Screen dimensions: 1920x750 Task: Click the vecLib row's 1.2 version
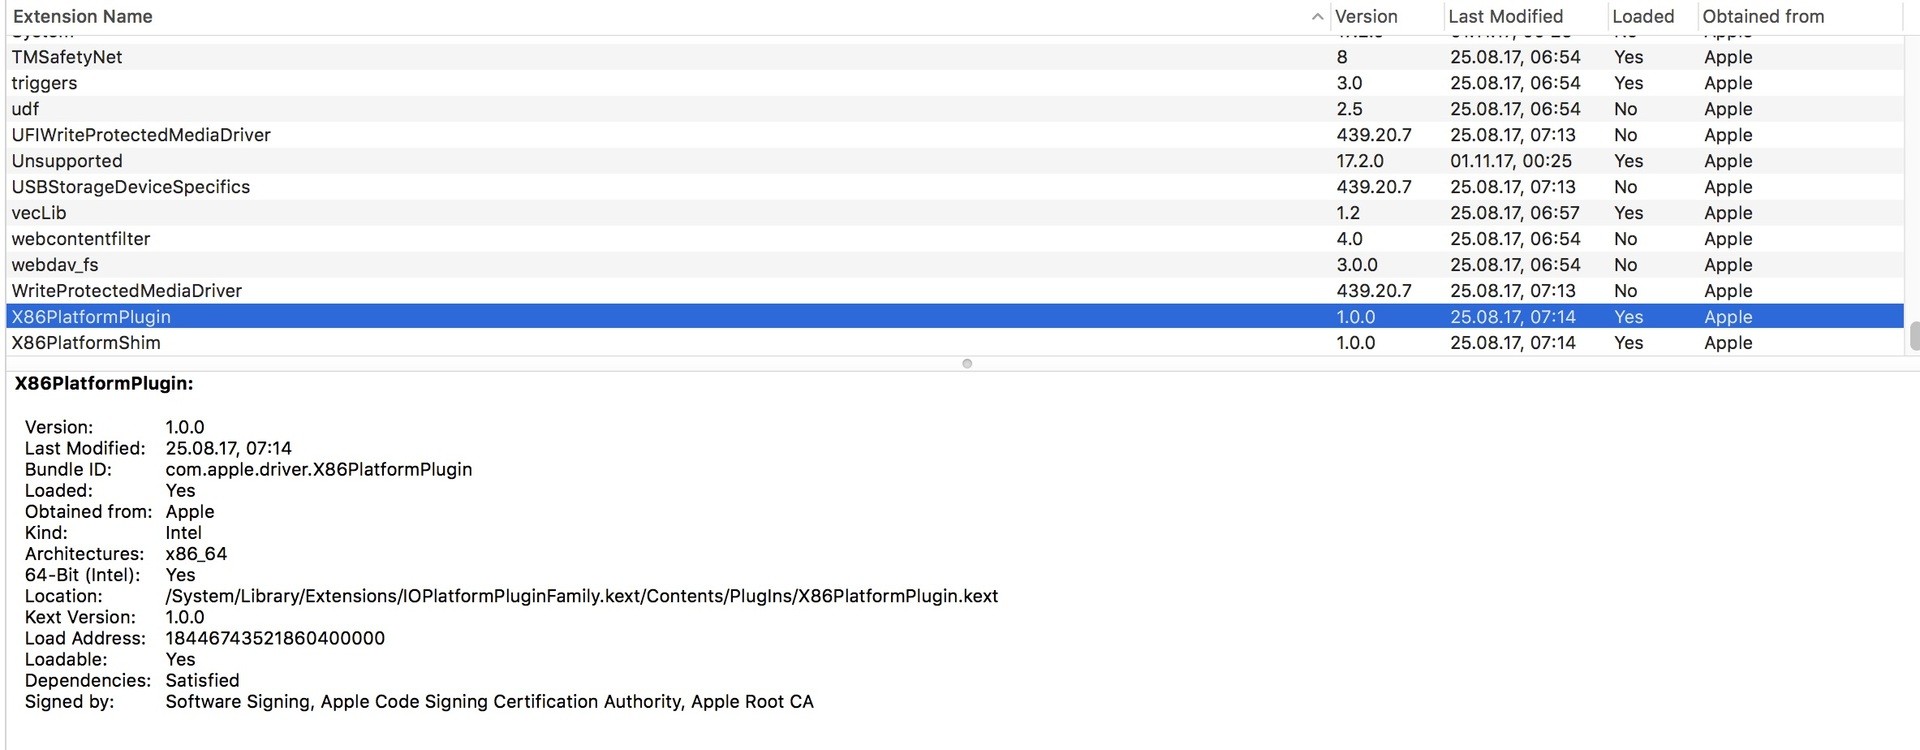tap(1348, 213)
